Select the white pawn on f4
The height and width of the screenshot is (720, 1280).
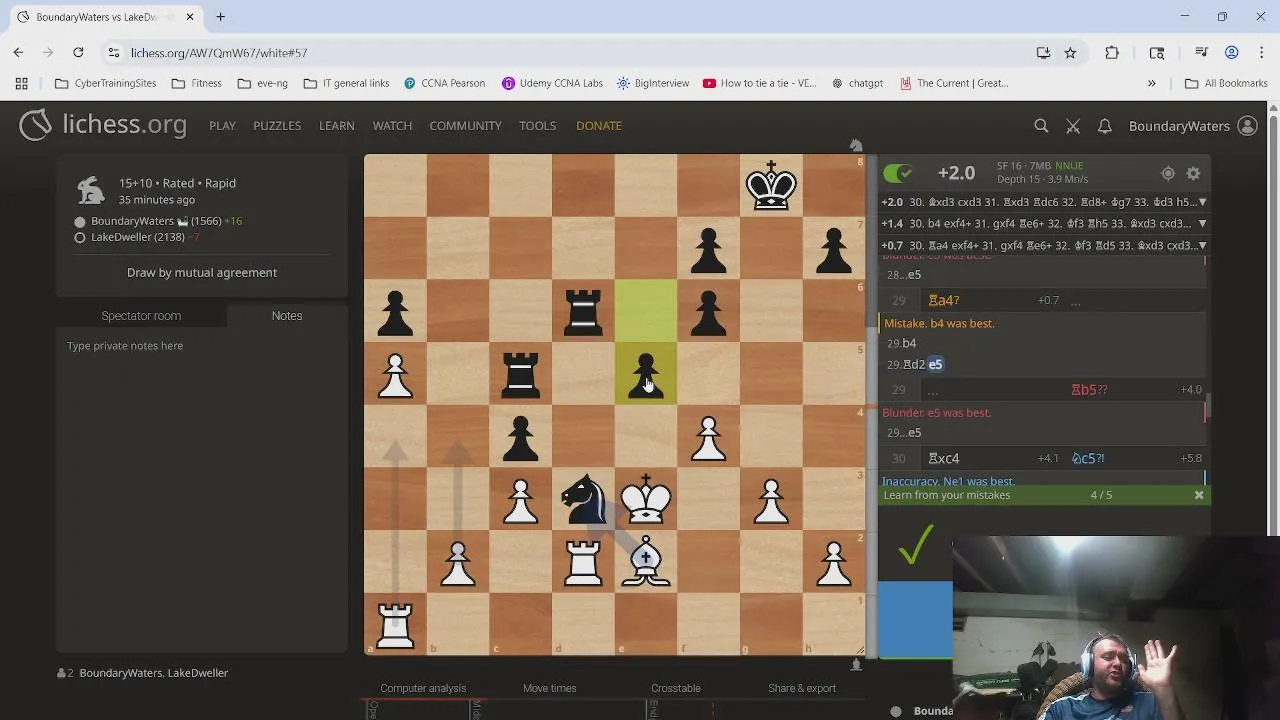[708, 437]
